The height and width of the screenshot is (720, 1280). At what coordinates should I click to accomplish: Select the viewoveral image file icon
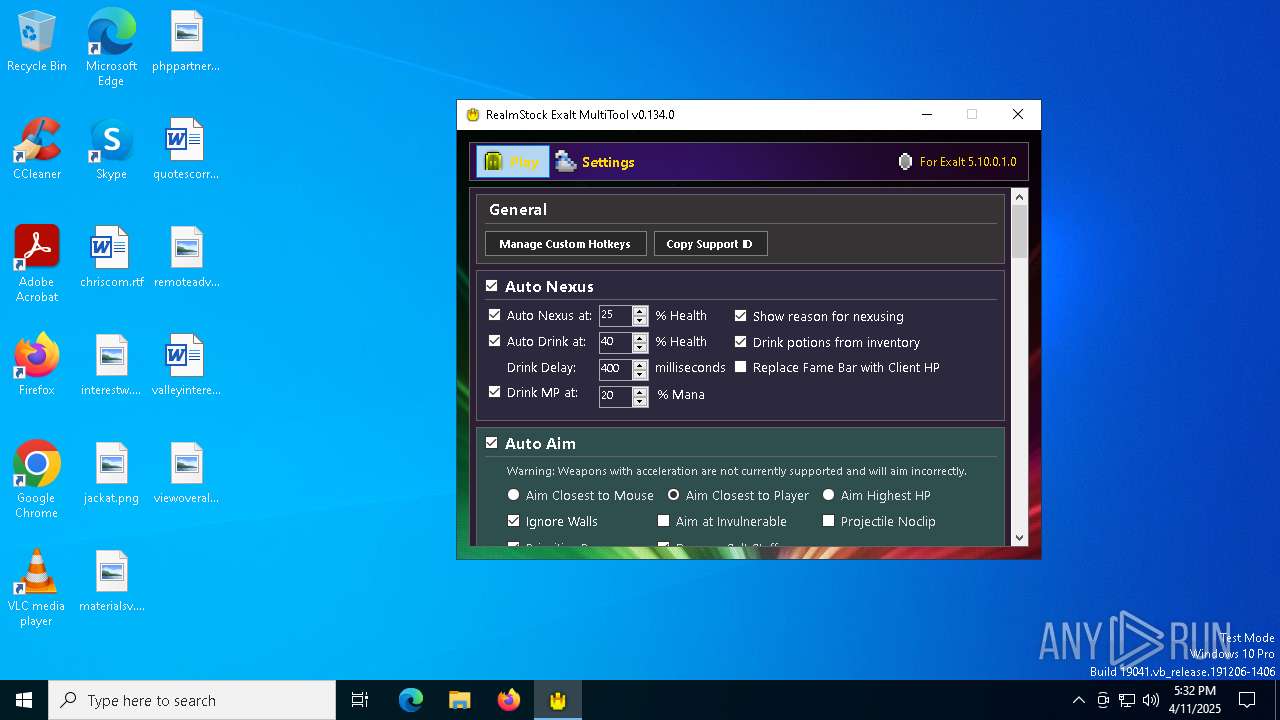[186, 474]
